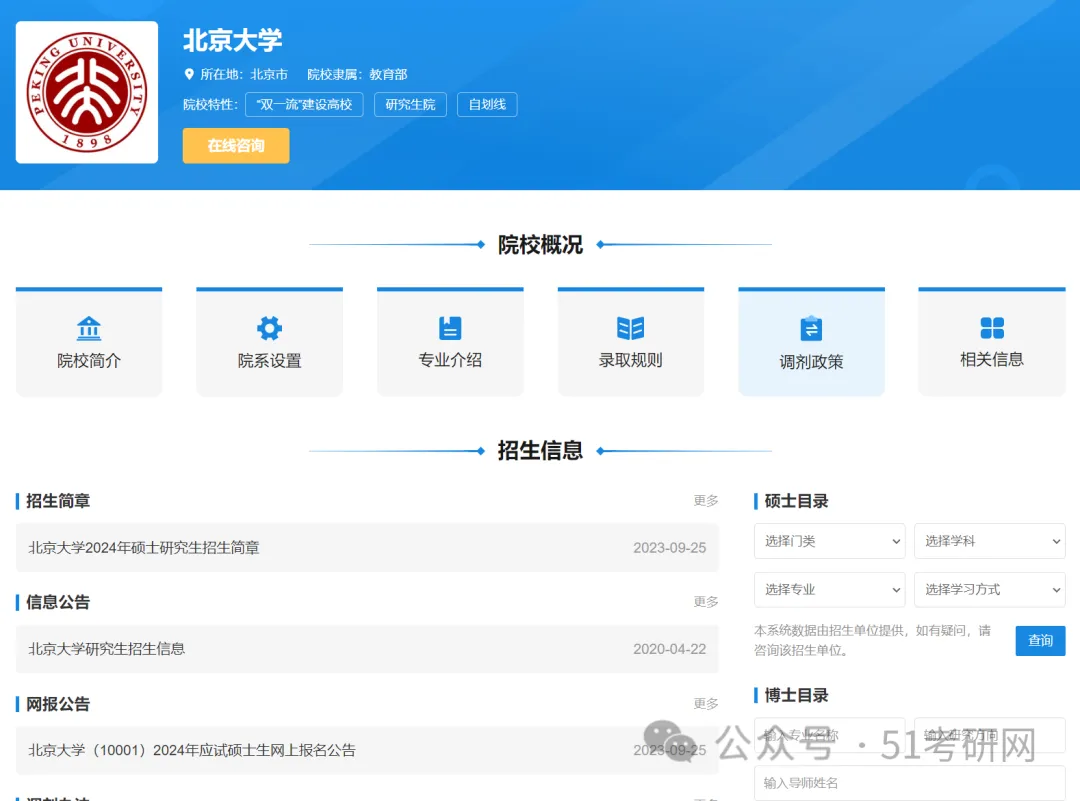Click the 自划线 tag
Image resolution: width=1080 pixels, height=801 pixels.
coord(487,105)
